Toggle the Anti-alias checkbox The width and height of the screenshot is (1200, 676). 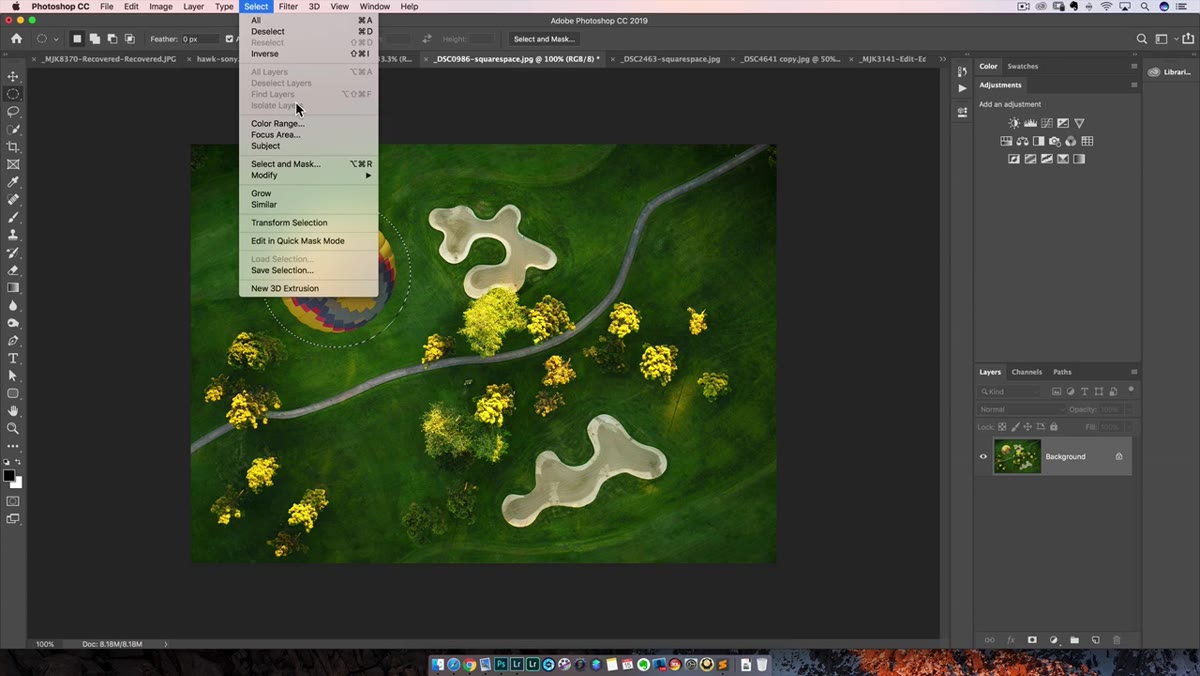coord(230,39)
